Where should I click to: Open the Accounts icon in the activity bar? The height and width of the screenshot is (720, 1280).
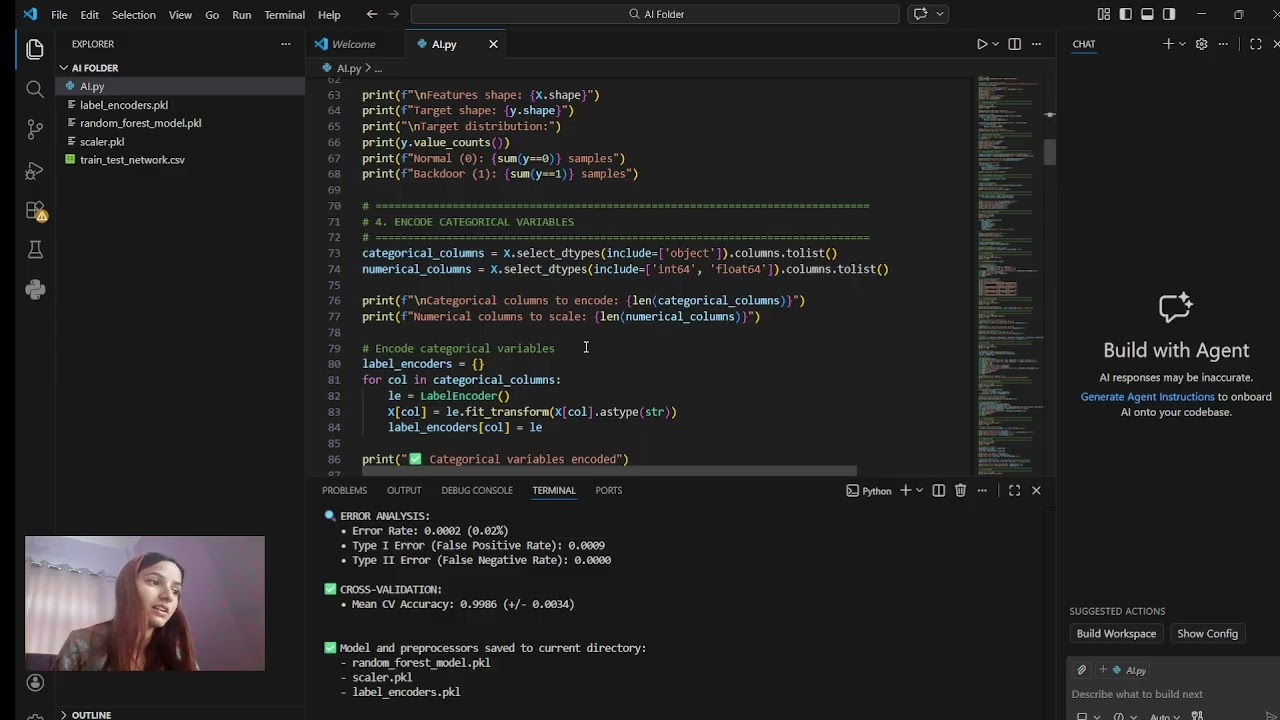[x=35, y=682]
